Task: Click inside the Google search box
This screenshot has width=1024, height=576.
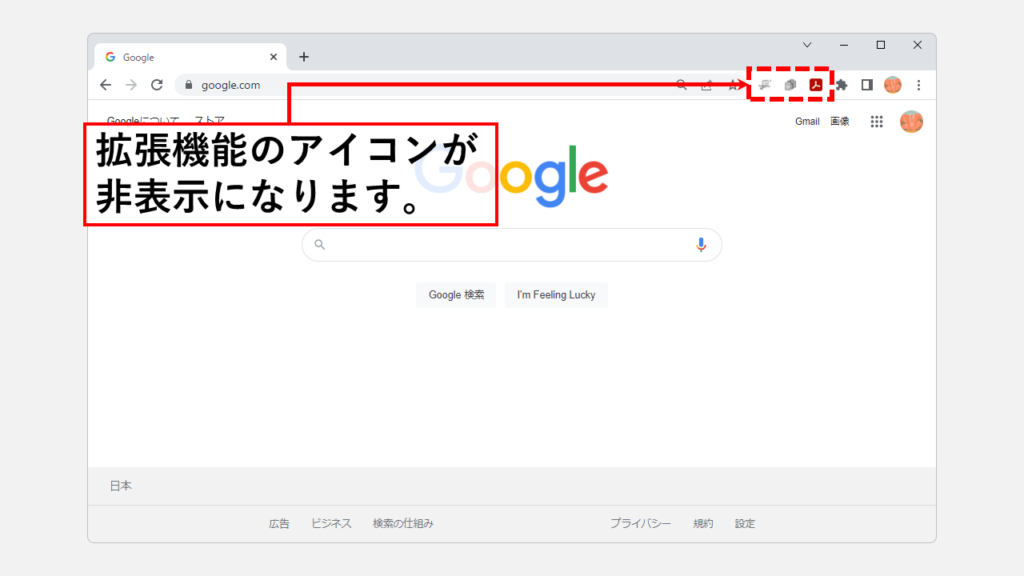Action: (510, 244)
